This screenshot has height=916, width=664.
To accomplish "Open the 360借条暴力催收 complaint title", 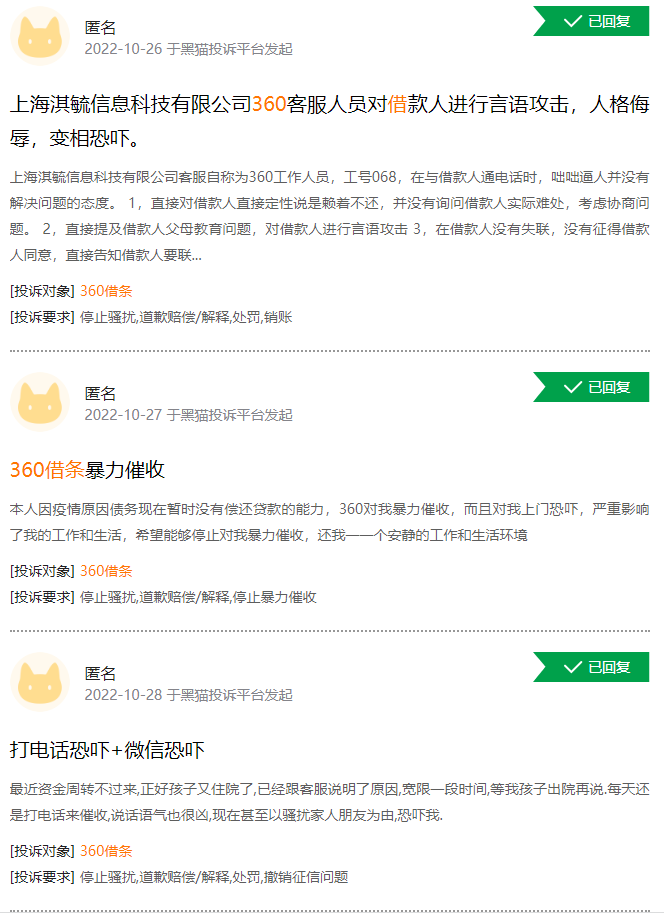I will [87, 470].
